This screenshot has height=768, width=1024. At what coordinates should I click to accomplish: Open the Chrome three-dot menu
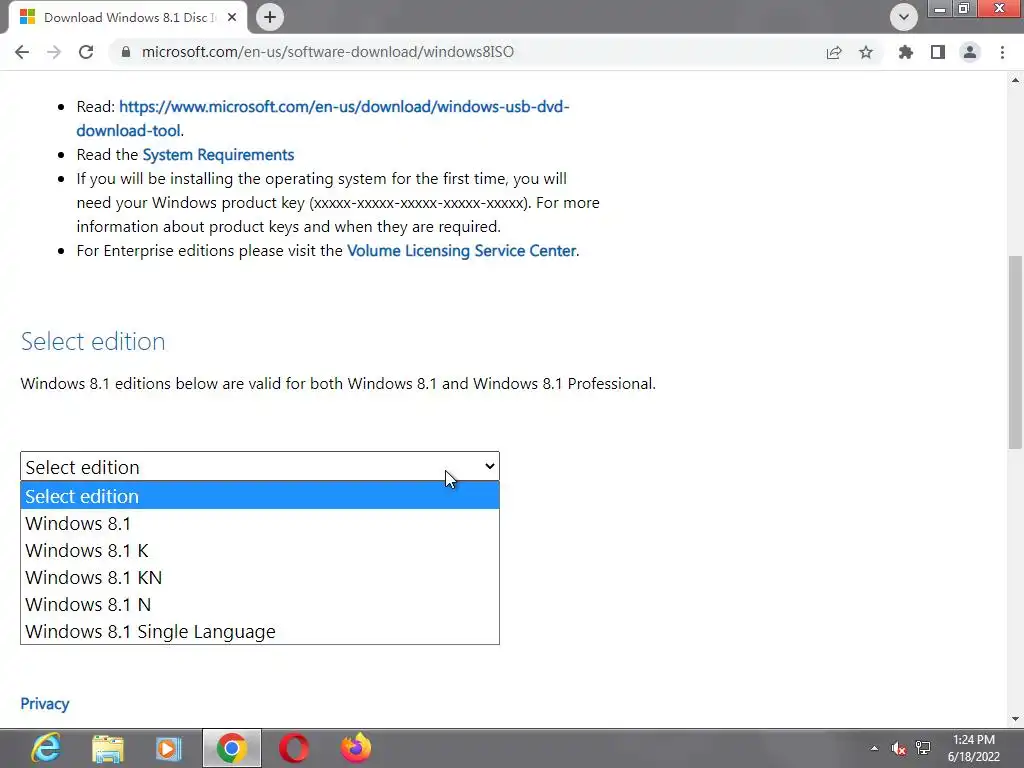(x=1002, y=52)
